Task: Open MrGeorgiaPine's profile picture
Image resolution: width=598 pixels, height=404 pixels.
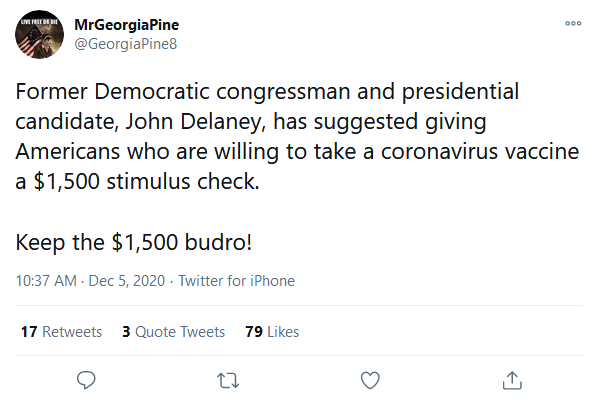Action: (39, 34)
